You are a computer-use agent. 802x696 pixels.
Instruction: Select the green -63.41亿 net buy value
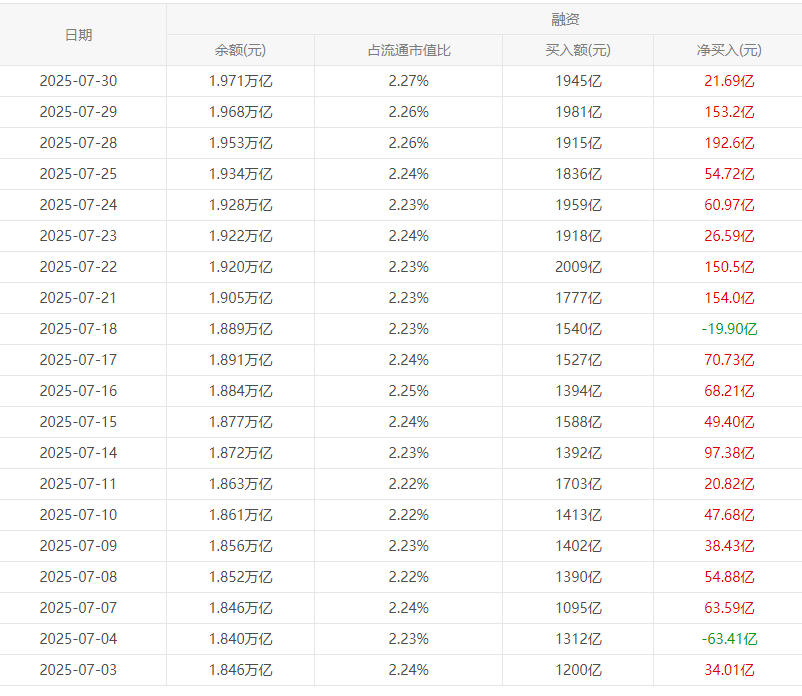point(729,639)
